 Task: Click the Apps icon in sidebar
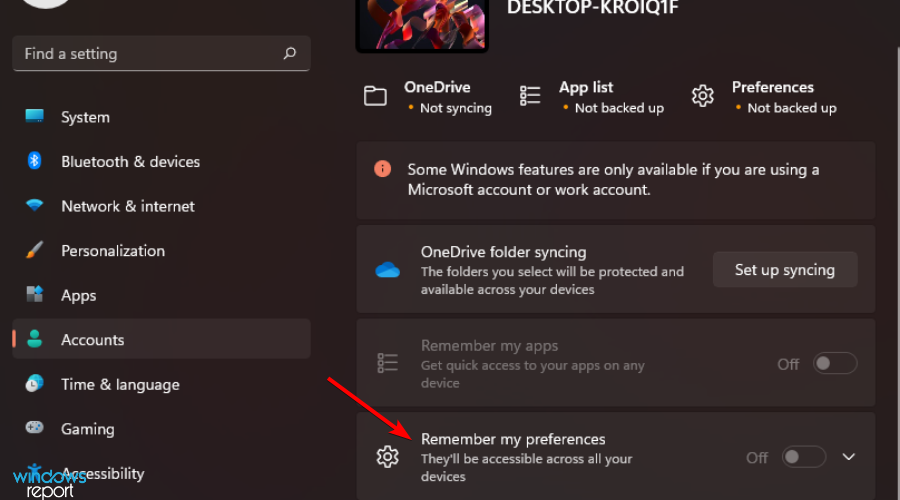[x=35, y=295]
